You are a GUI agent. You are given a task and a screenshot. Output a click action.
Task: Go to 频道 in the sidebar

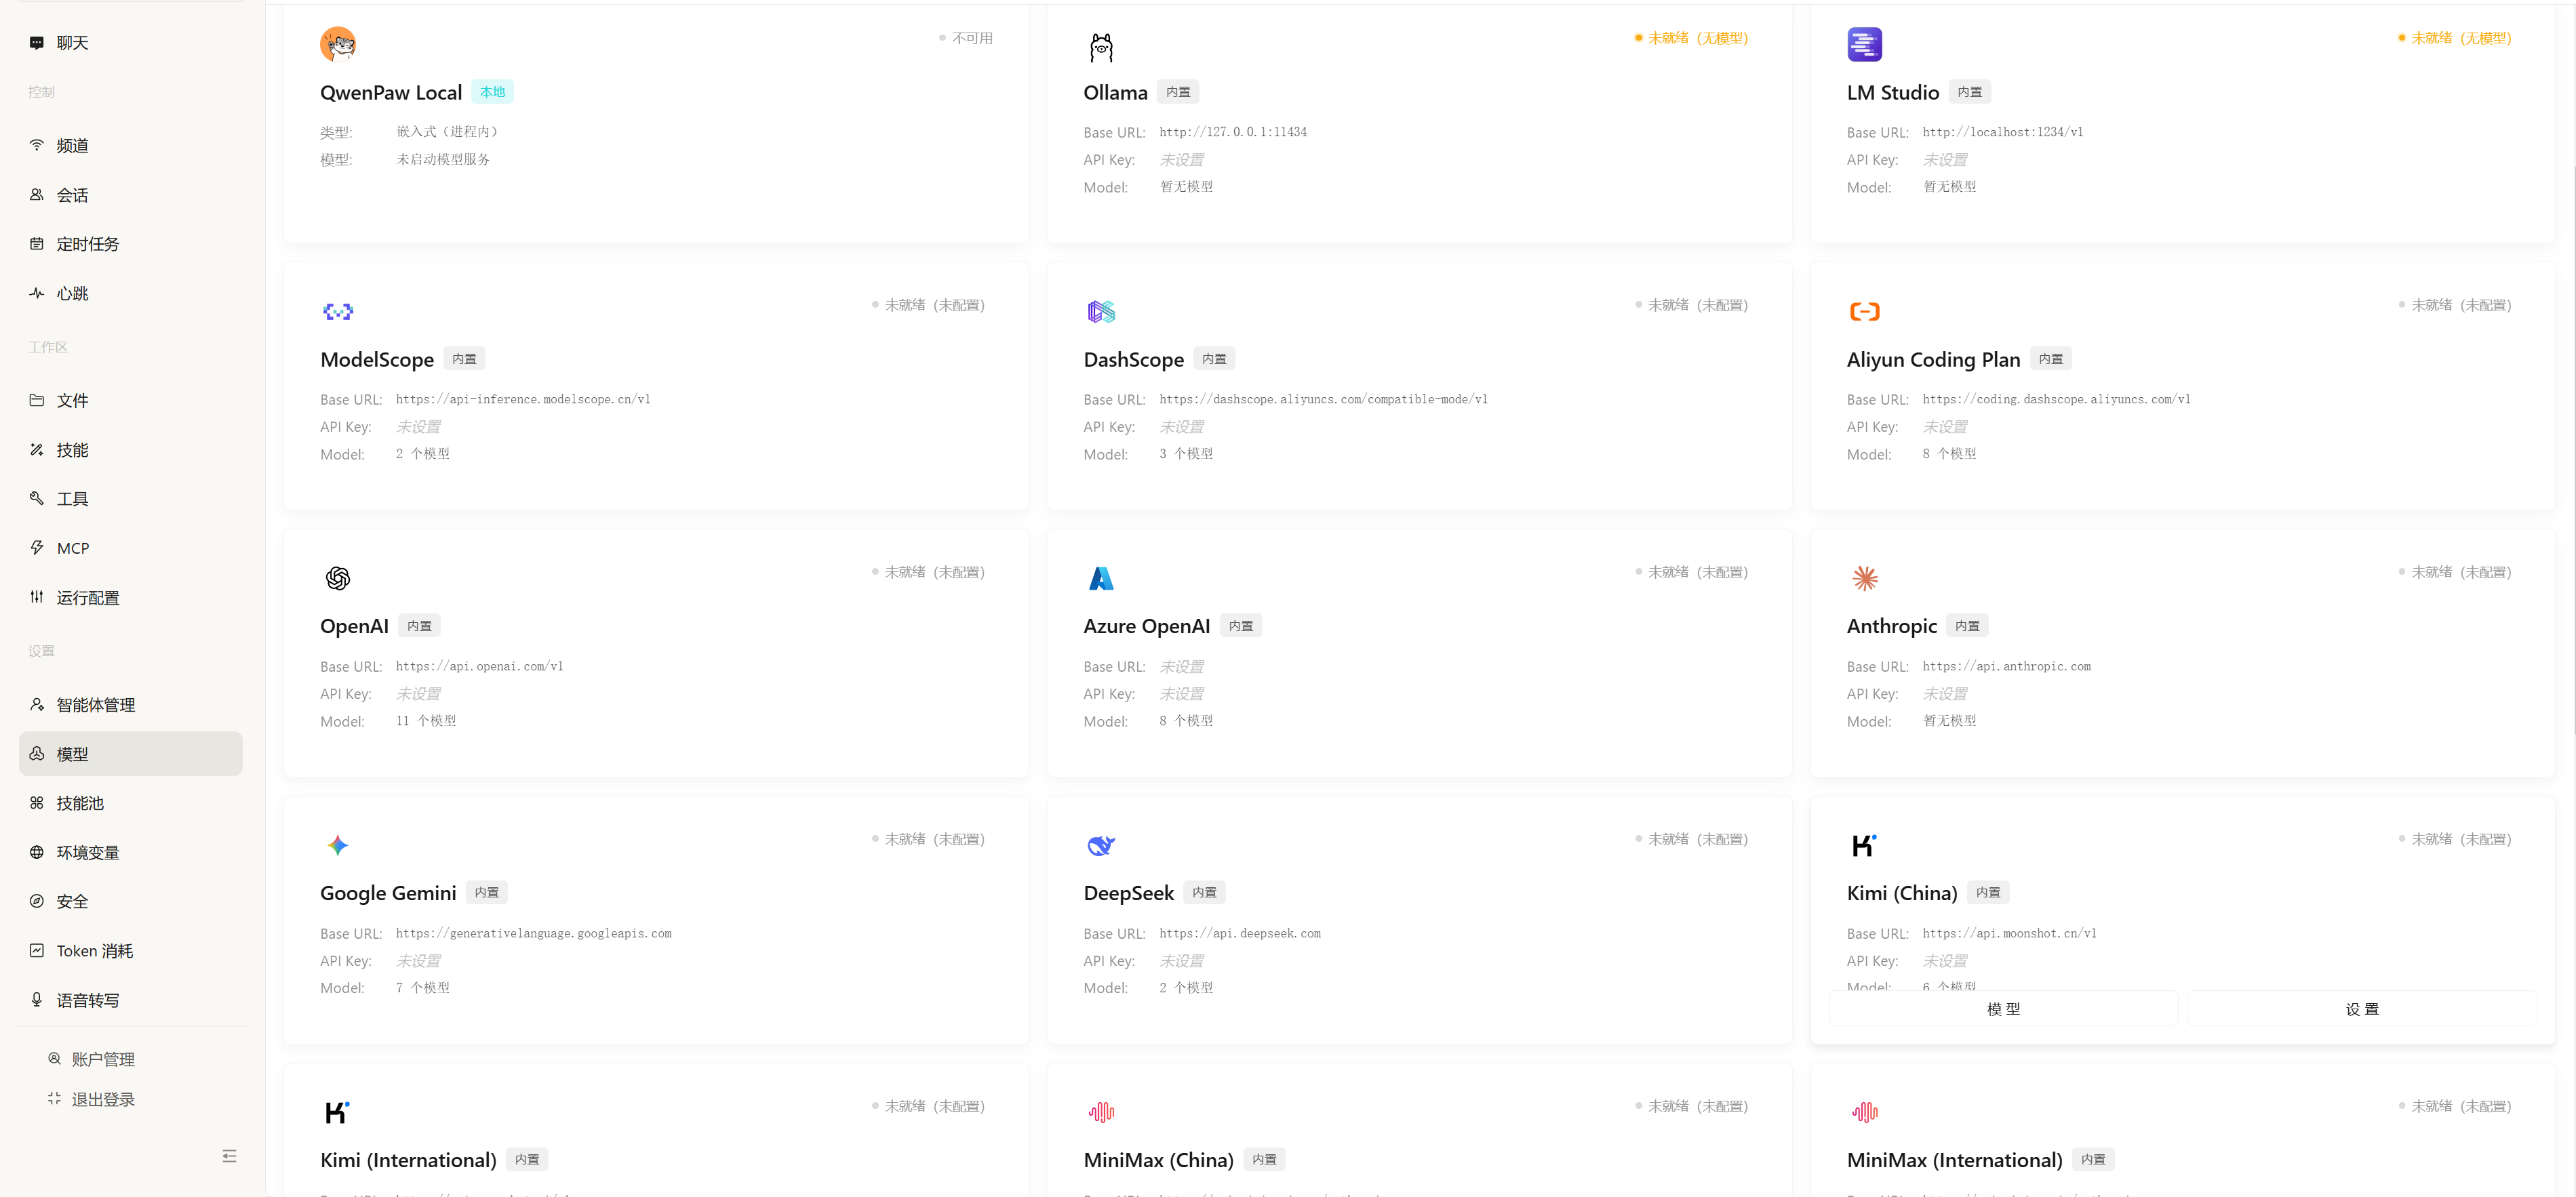(72, 146)
